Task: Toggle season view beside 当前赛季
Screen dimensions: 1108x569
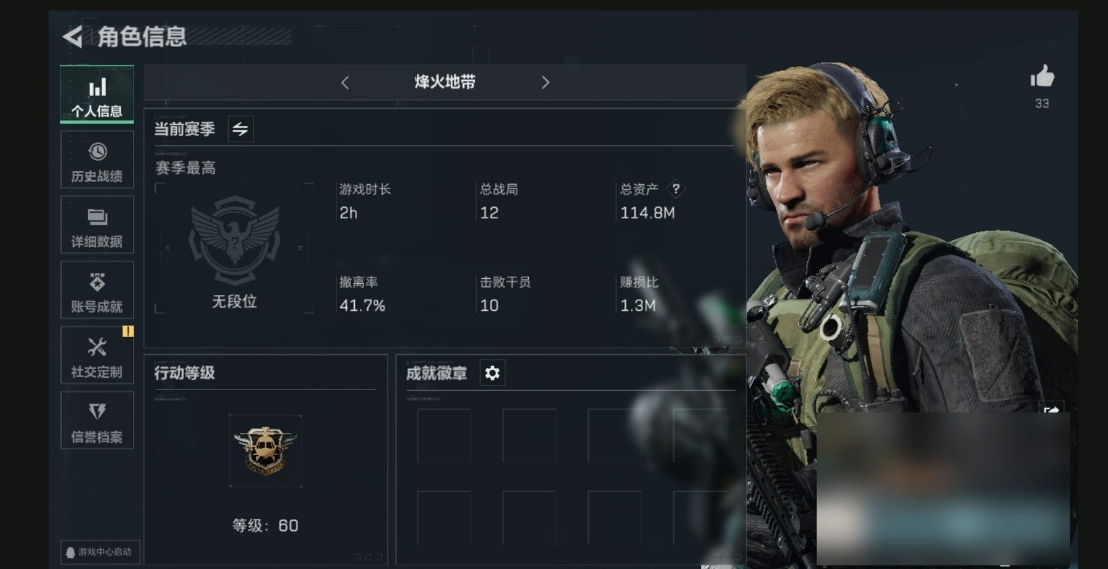Action: [x=240, y=129]
